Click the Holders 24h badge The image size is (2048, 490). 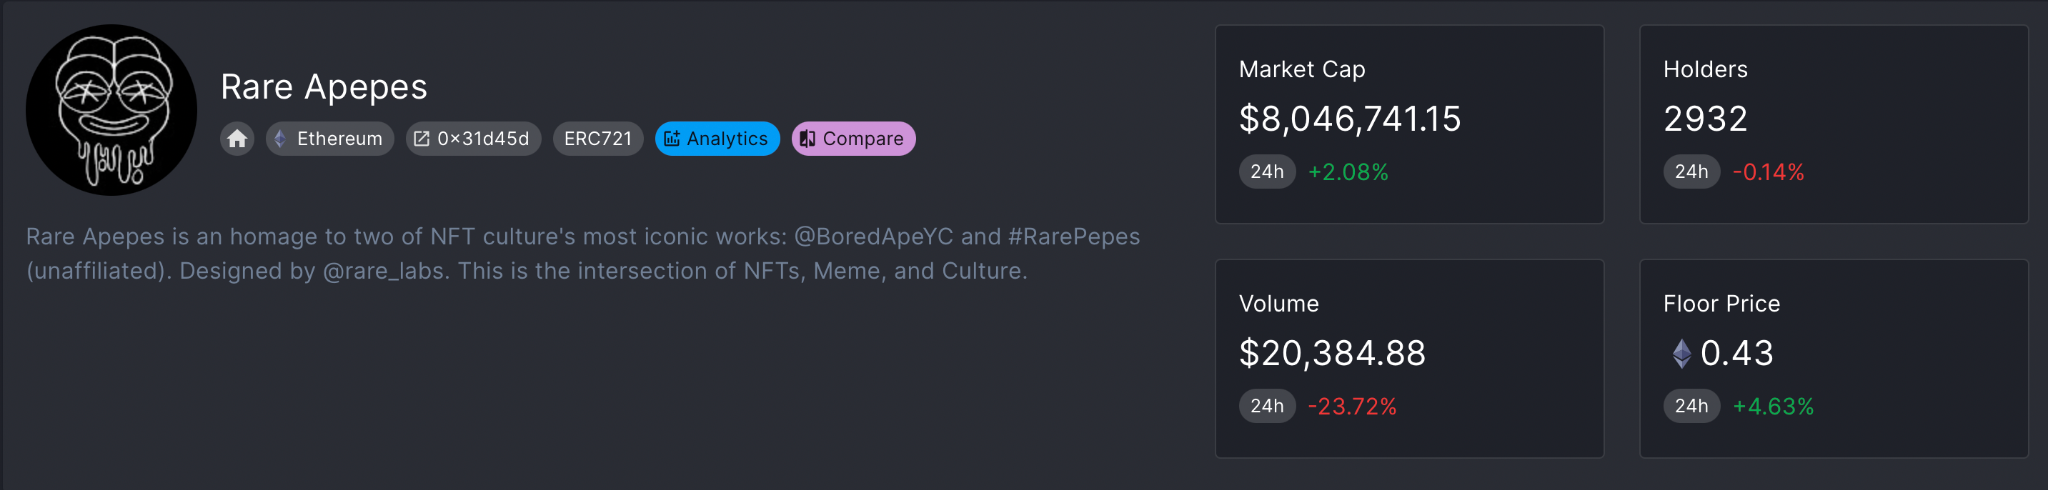click(1691, 172)
